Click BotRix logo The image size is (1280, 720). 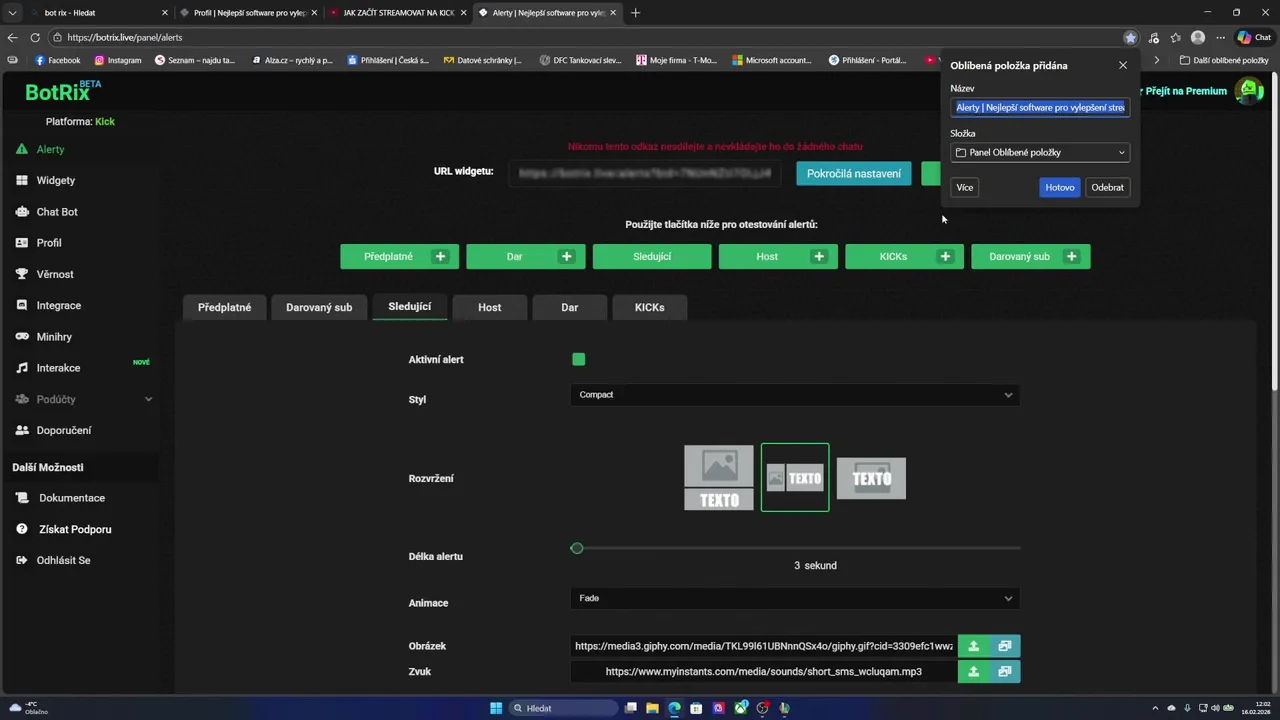click(x=63, y=92)
